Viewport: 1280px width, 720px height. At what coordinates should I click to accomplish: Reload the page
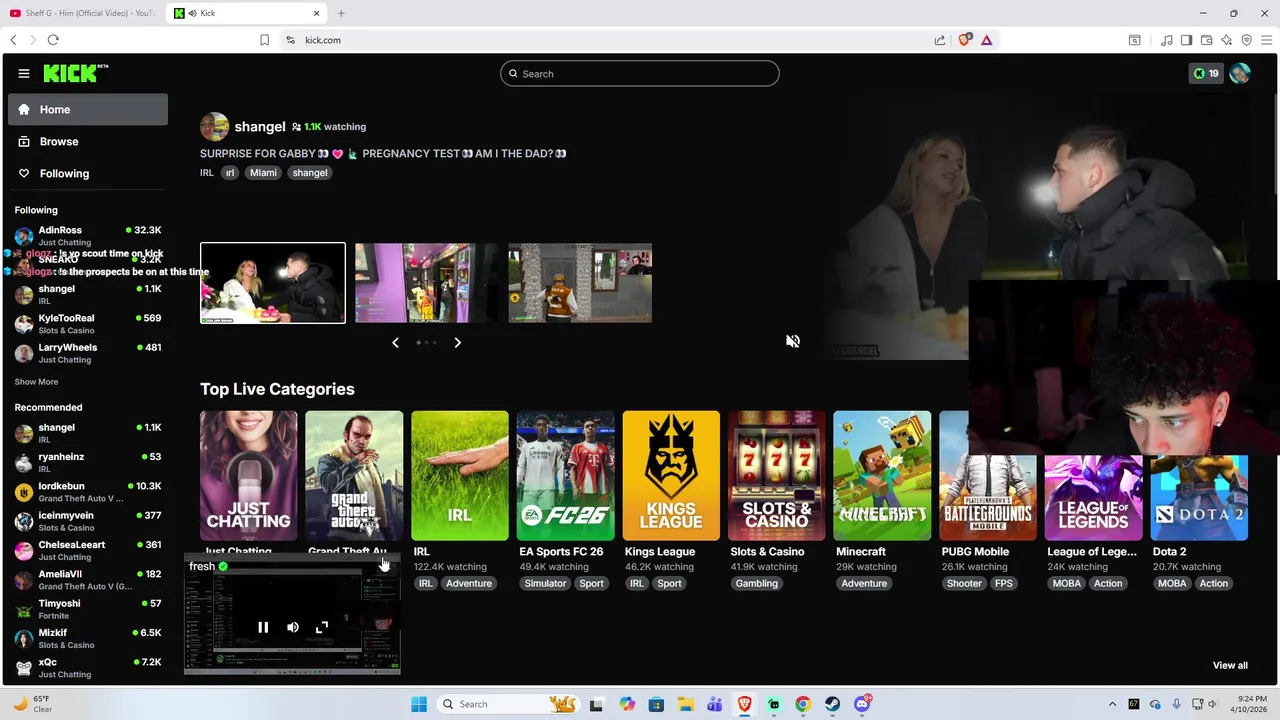point(53,40)
